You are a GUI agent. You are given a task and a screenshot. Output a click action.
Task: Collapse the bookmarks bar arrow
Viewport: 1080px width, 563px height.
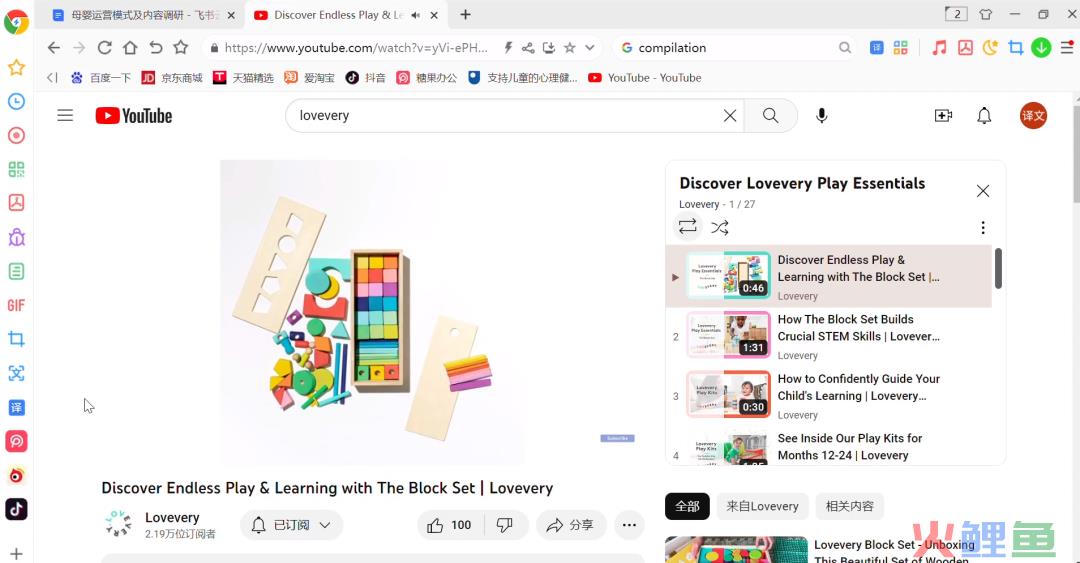click(52, 78)
